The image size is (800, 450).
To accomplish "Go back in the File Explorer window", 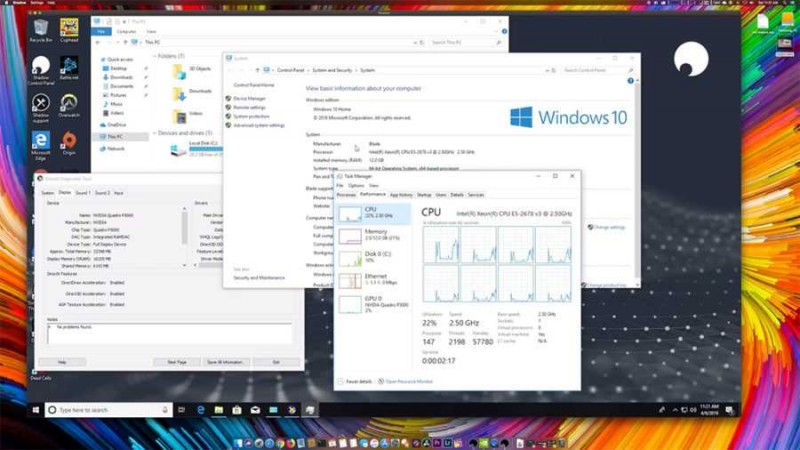I will click(98, 42).
